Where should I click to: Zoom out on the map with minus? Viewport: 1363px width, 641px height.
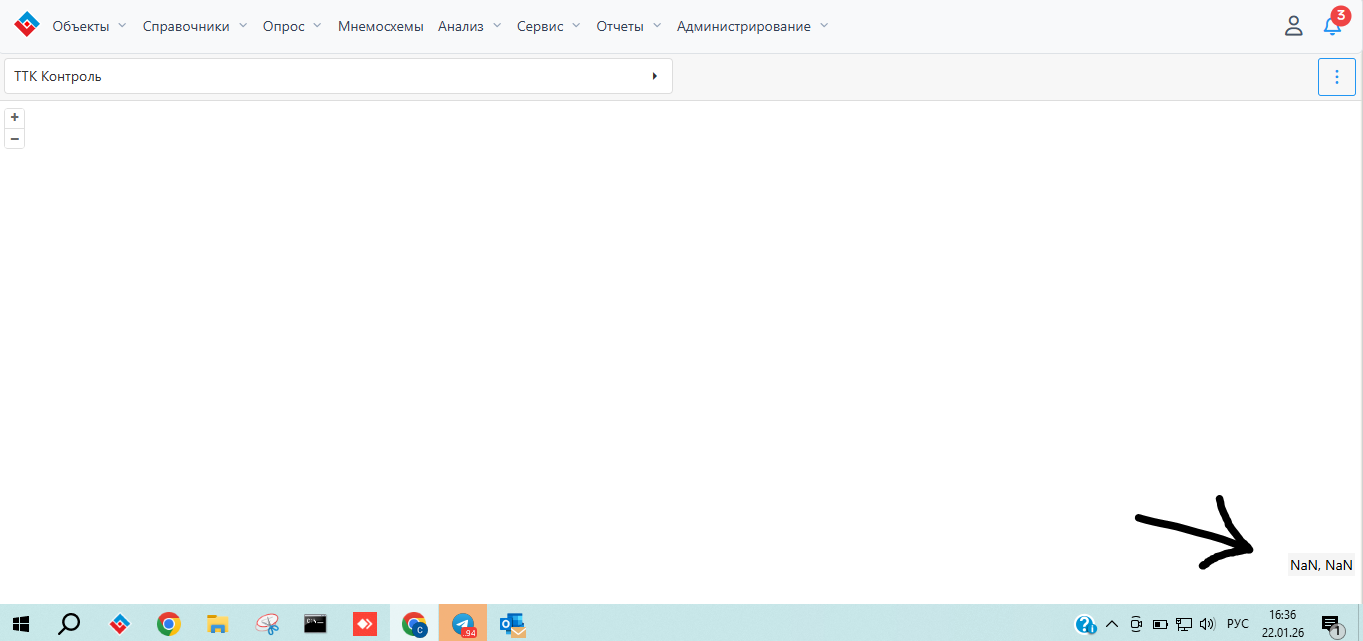pyautogui.click(x=15, y=139)
